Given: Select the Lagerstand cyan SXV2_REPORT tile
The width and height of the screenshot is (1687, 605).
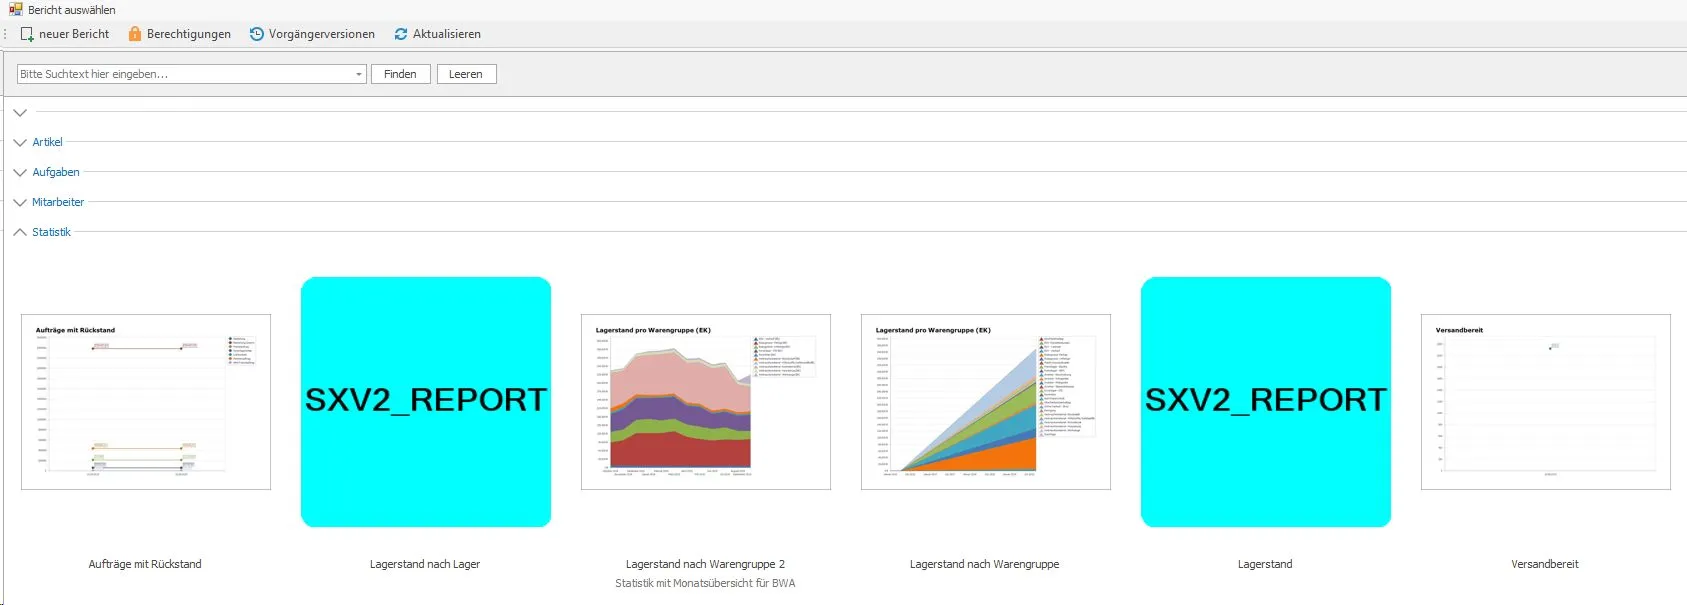Looking at the screenshot, I should 1266,402.
